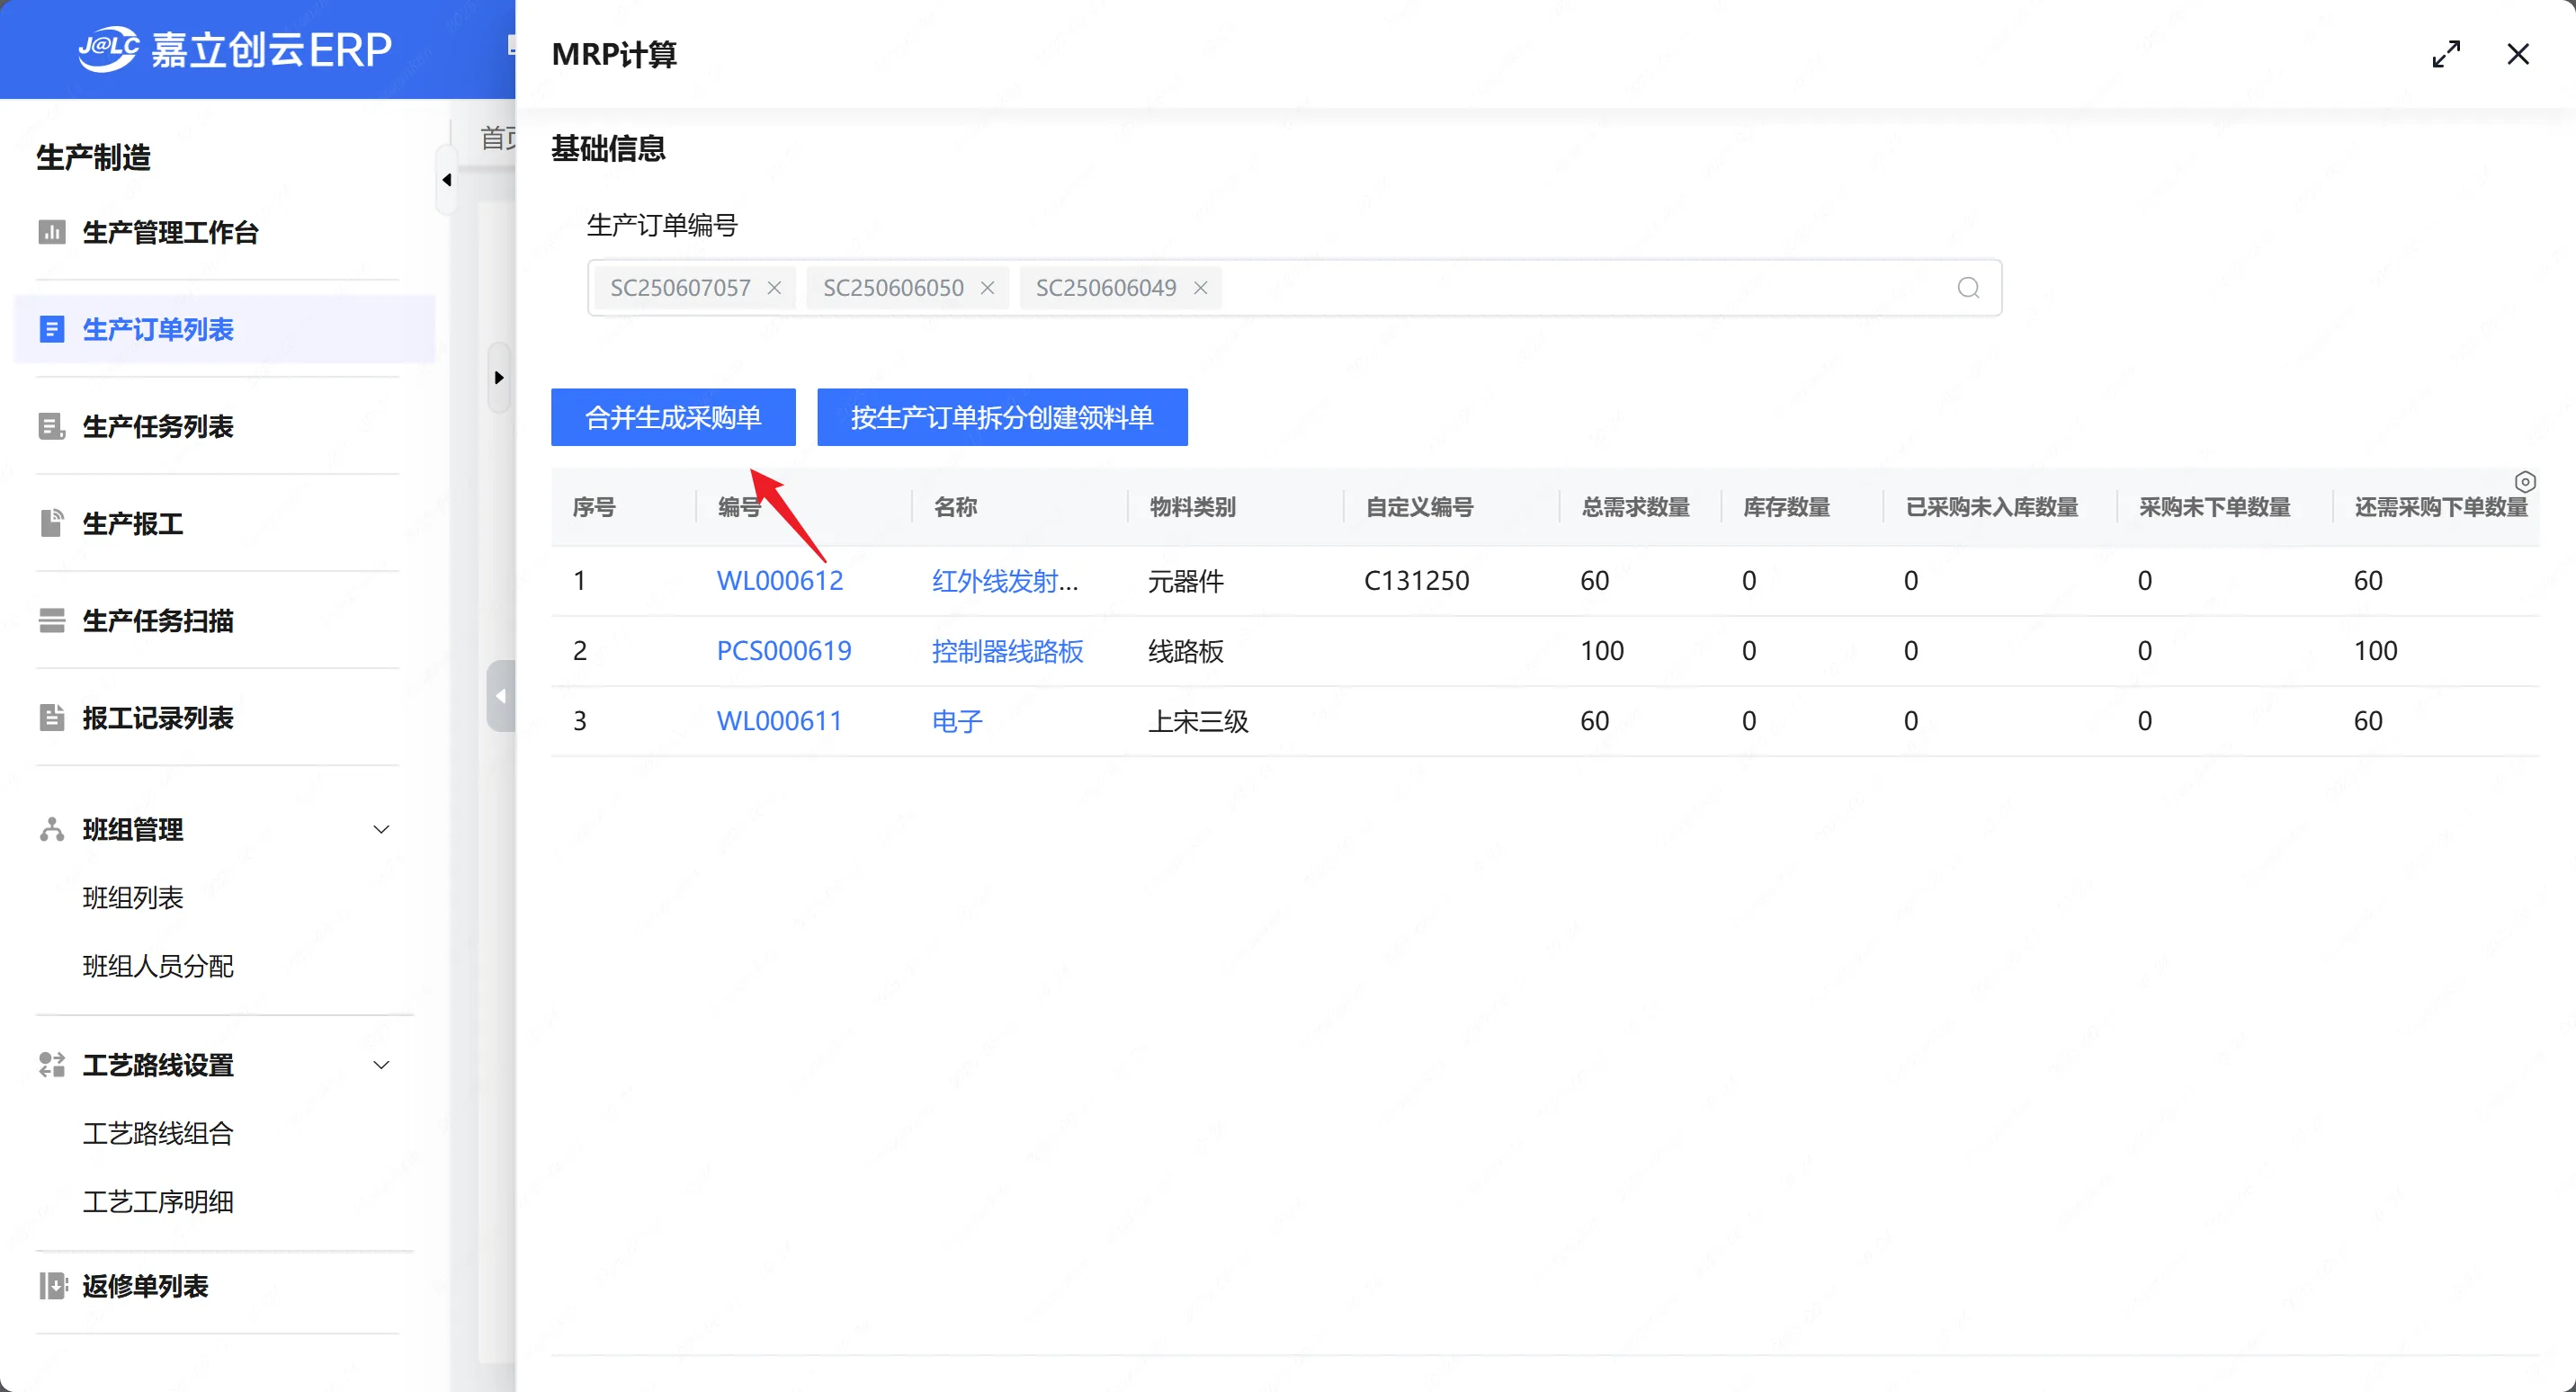2576x1392 pixels.
Task: Click 按生产订单拆分创建领料单 button
Action: pos(1002,417)
